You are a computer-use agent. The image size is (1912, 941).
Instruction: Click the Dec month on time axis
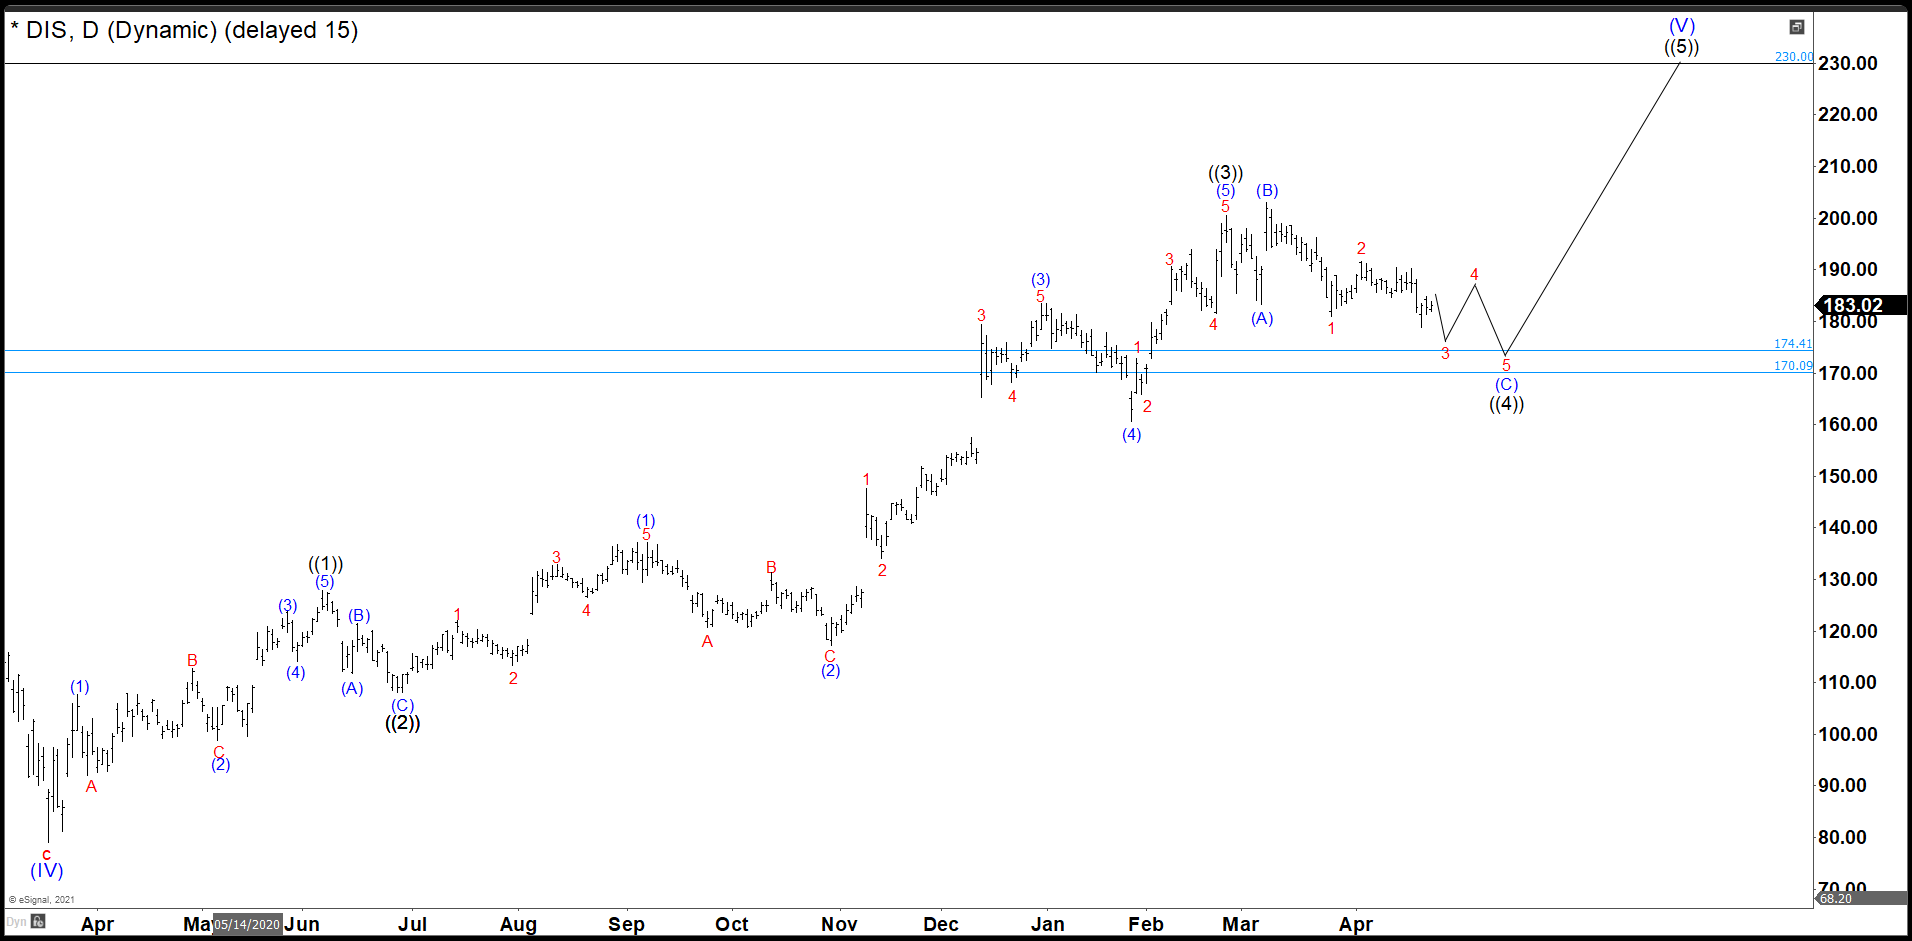(x=940, y=924)
